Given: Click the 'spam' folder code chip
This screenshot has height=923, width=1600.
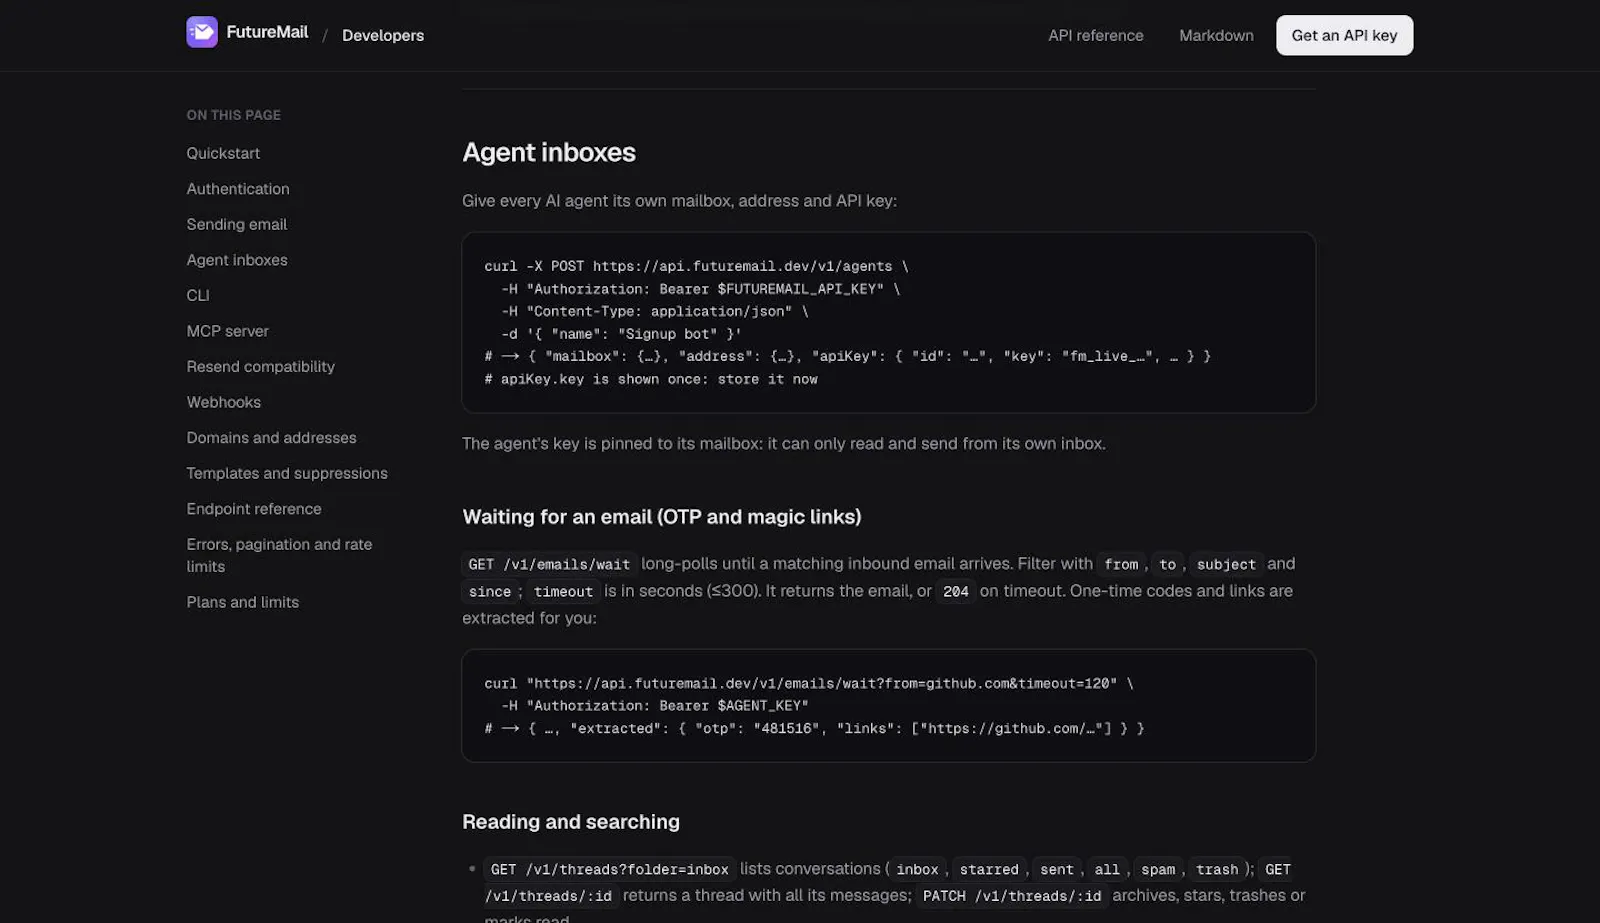Looking at the screenshot, I should 1158,869.
